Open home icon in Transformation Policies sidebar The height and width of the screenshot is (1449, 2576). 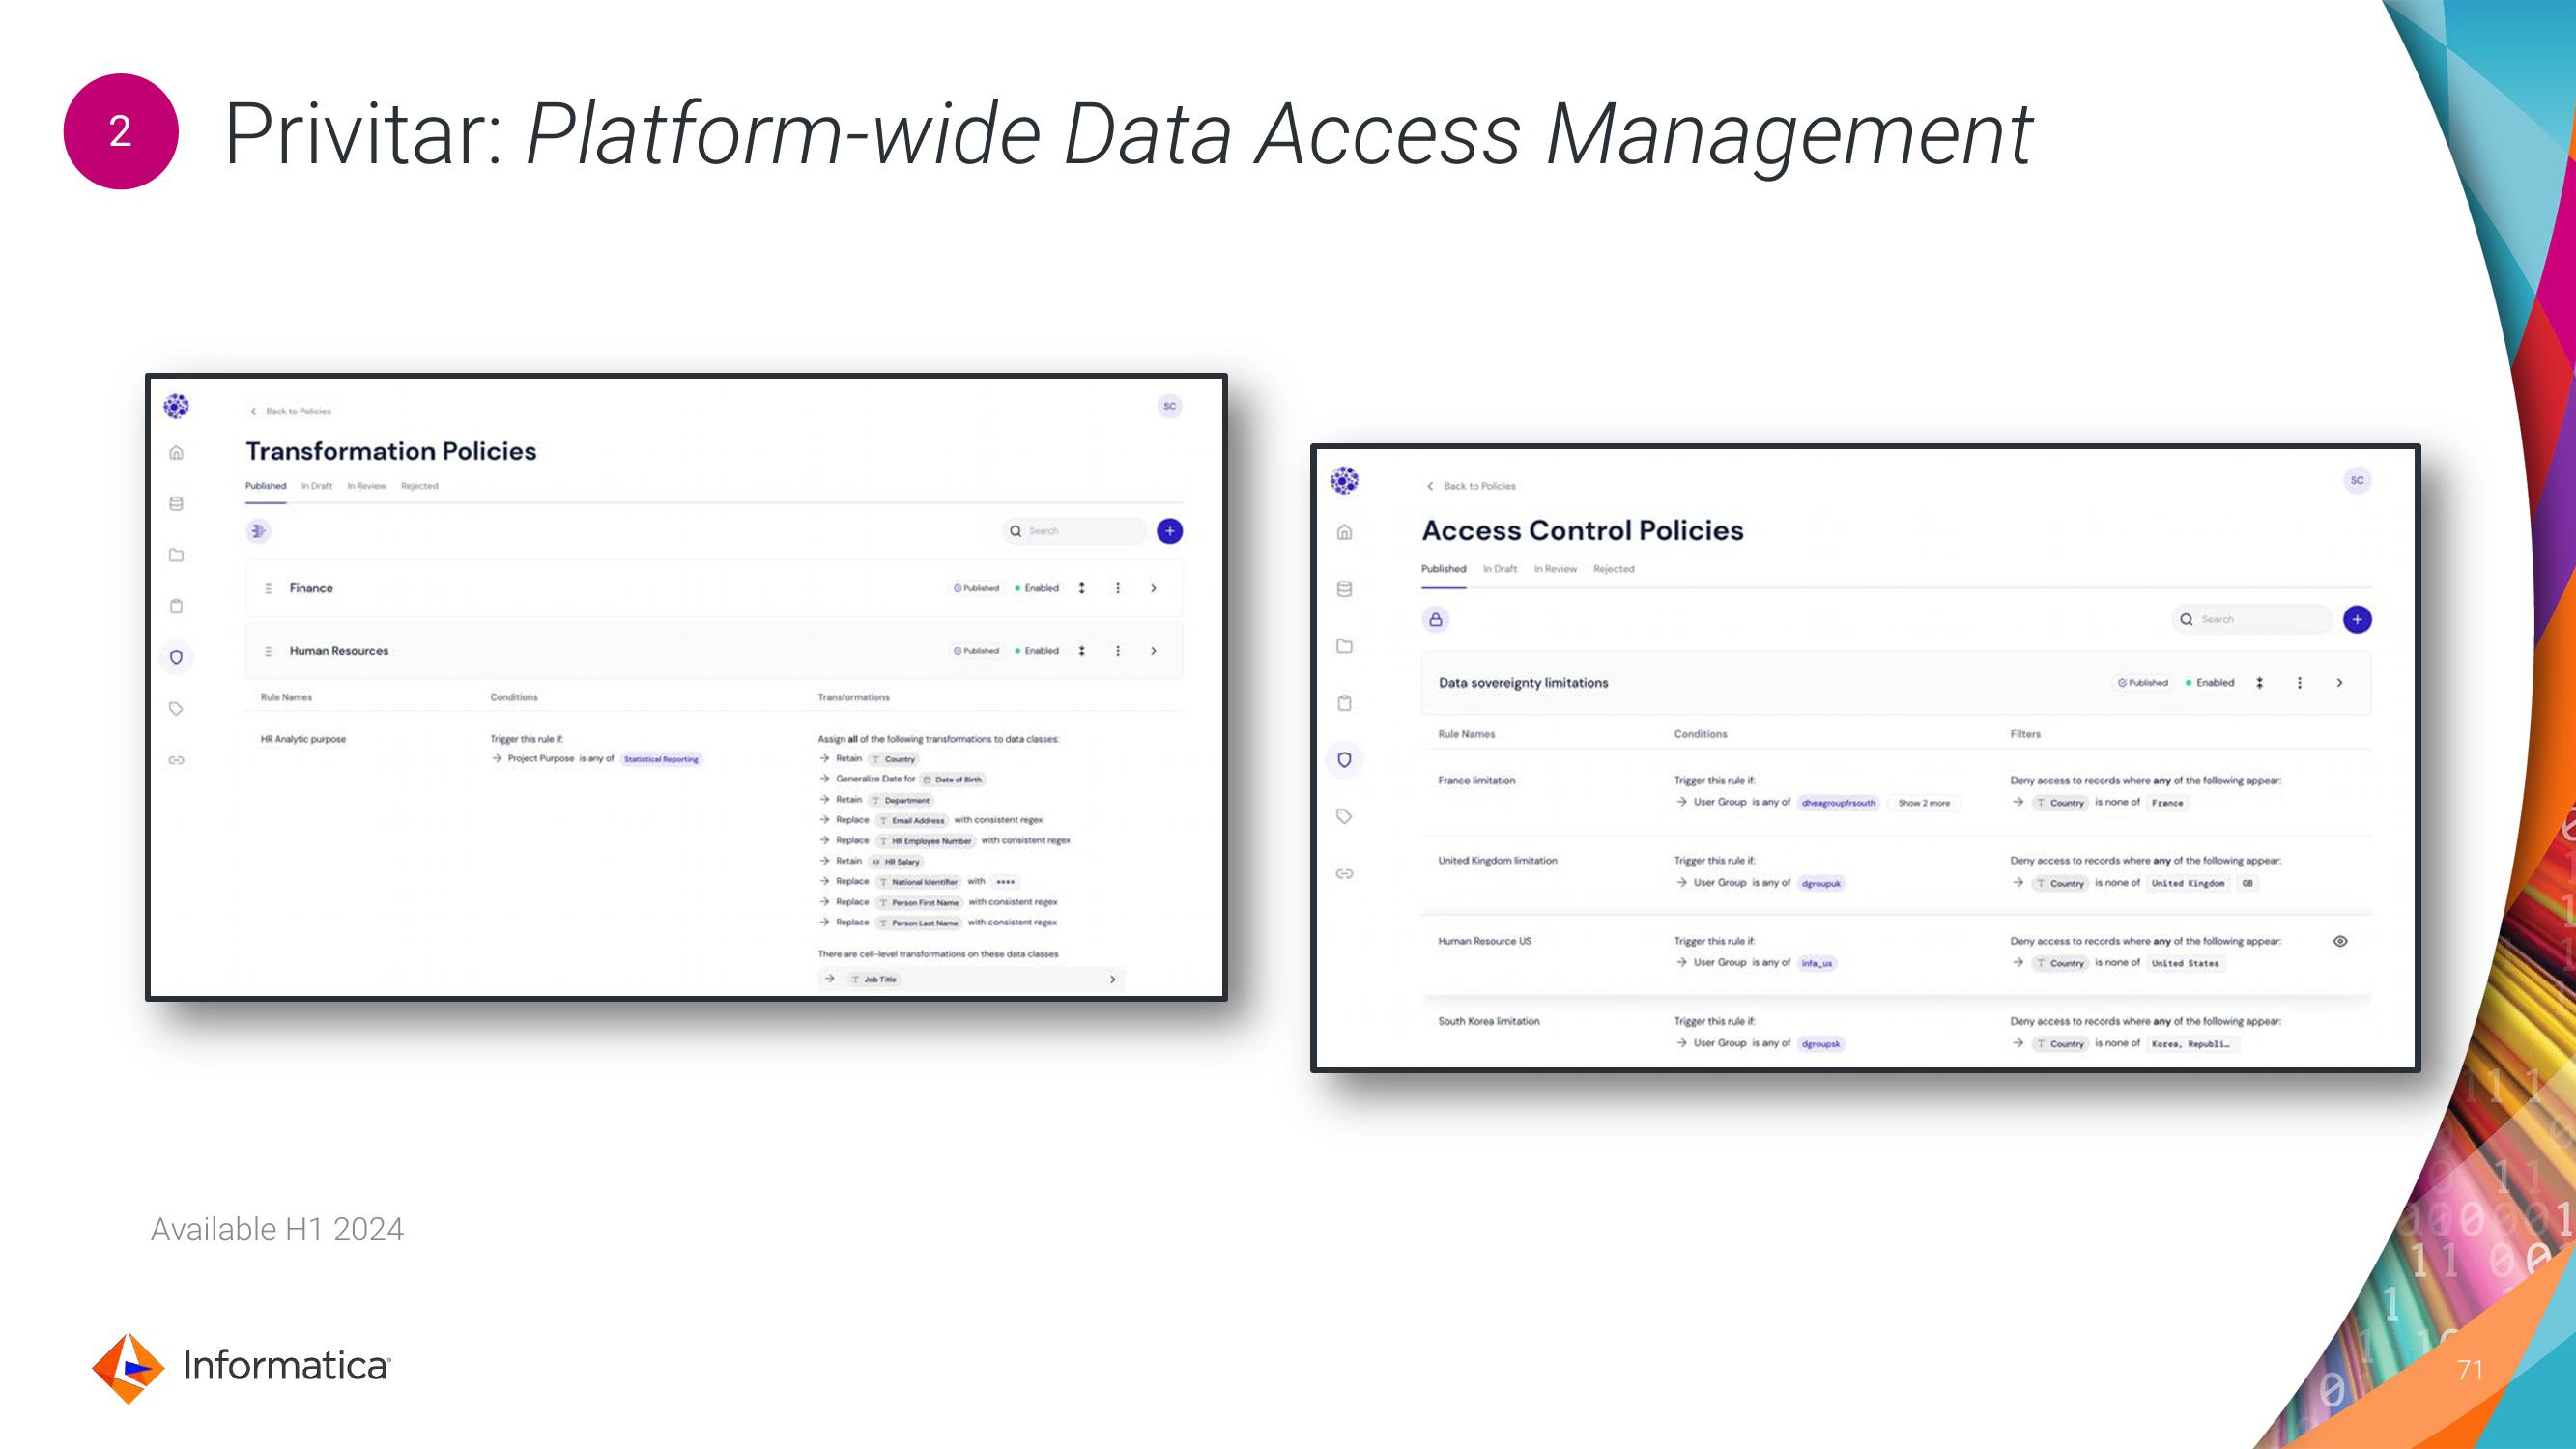[176, 453]
